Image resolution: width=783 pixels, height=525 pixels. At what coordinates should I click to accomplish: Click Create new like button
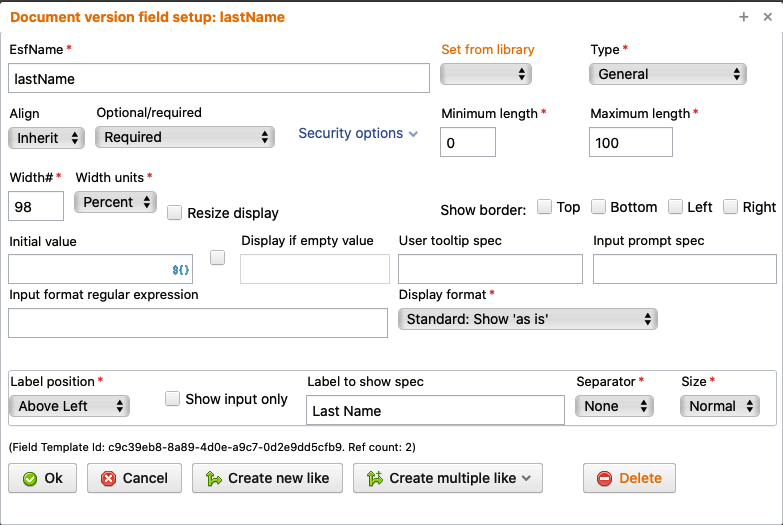tap(267, 478)
